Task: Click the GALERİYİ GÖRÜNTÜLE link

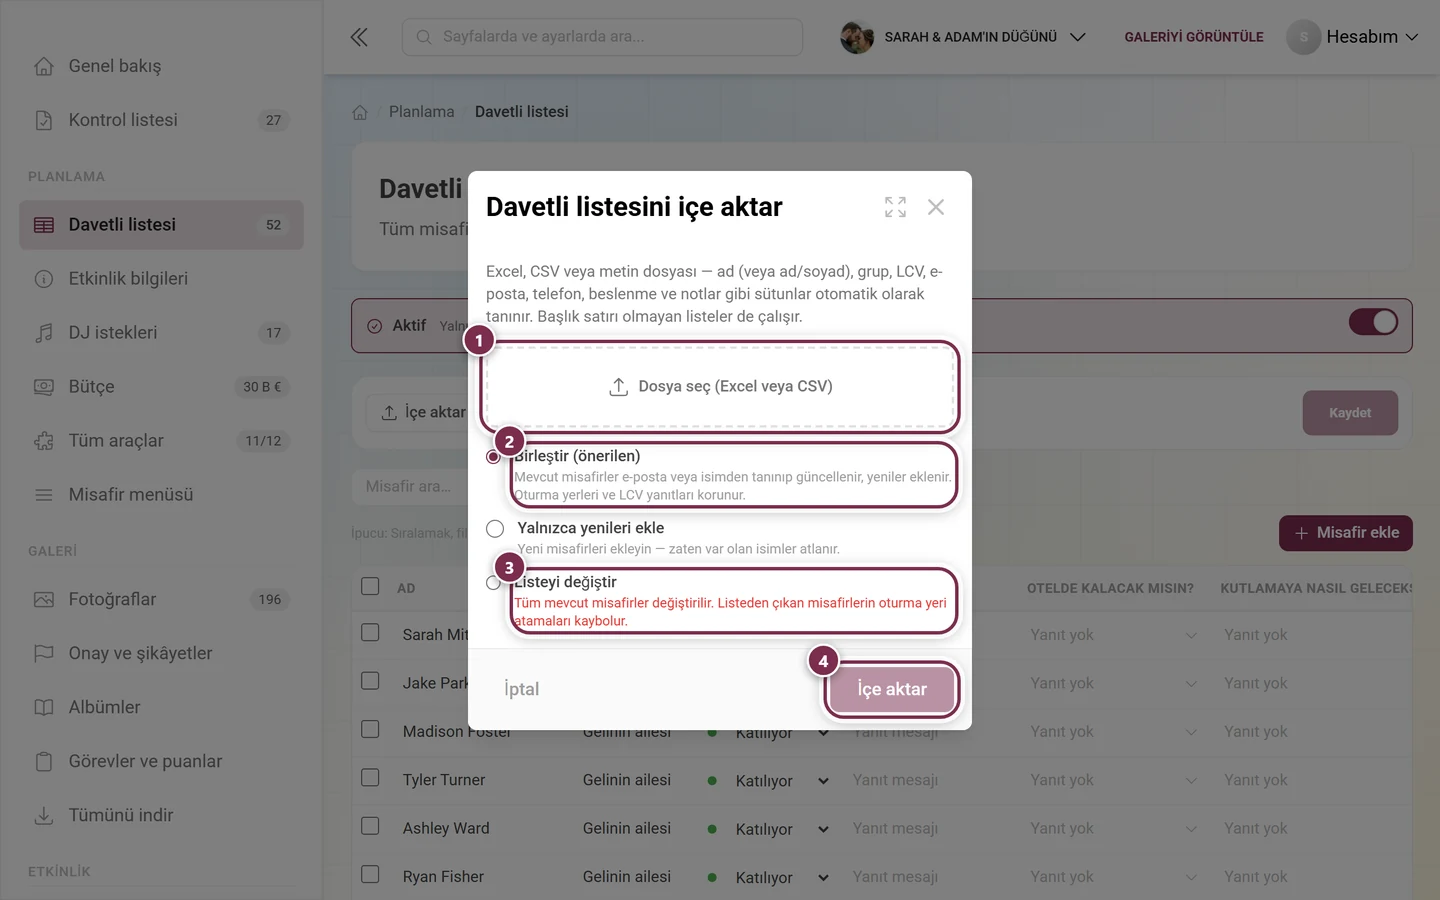Action: (x=1194, y=37)
